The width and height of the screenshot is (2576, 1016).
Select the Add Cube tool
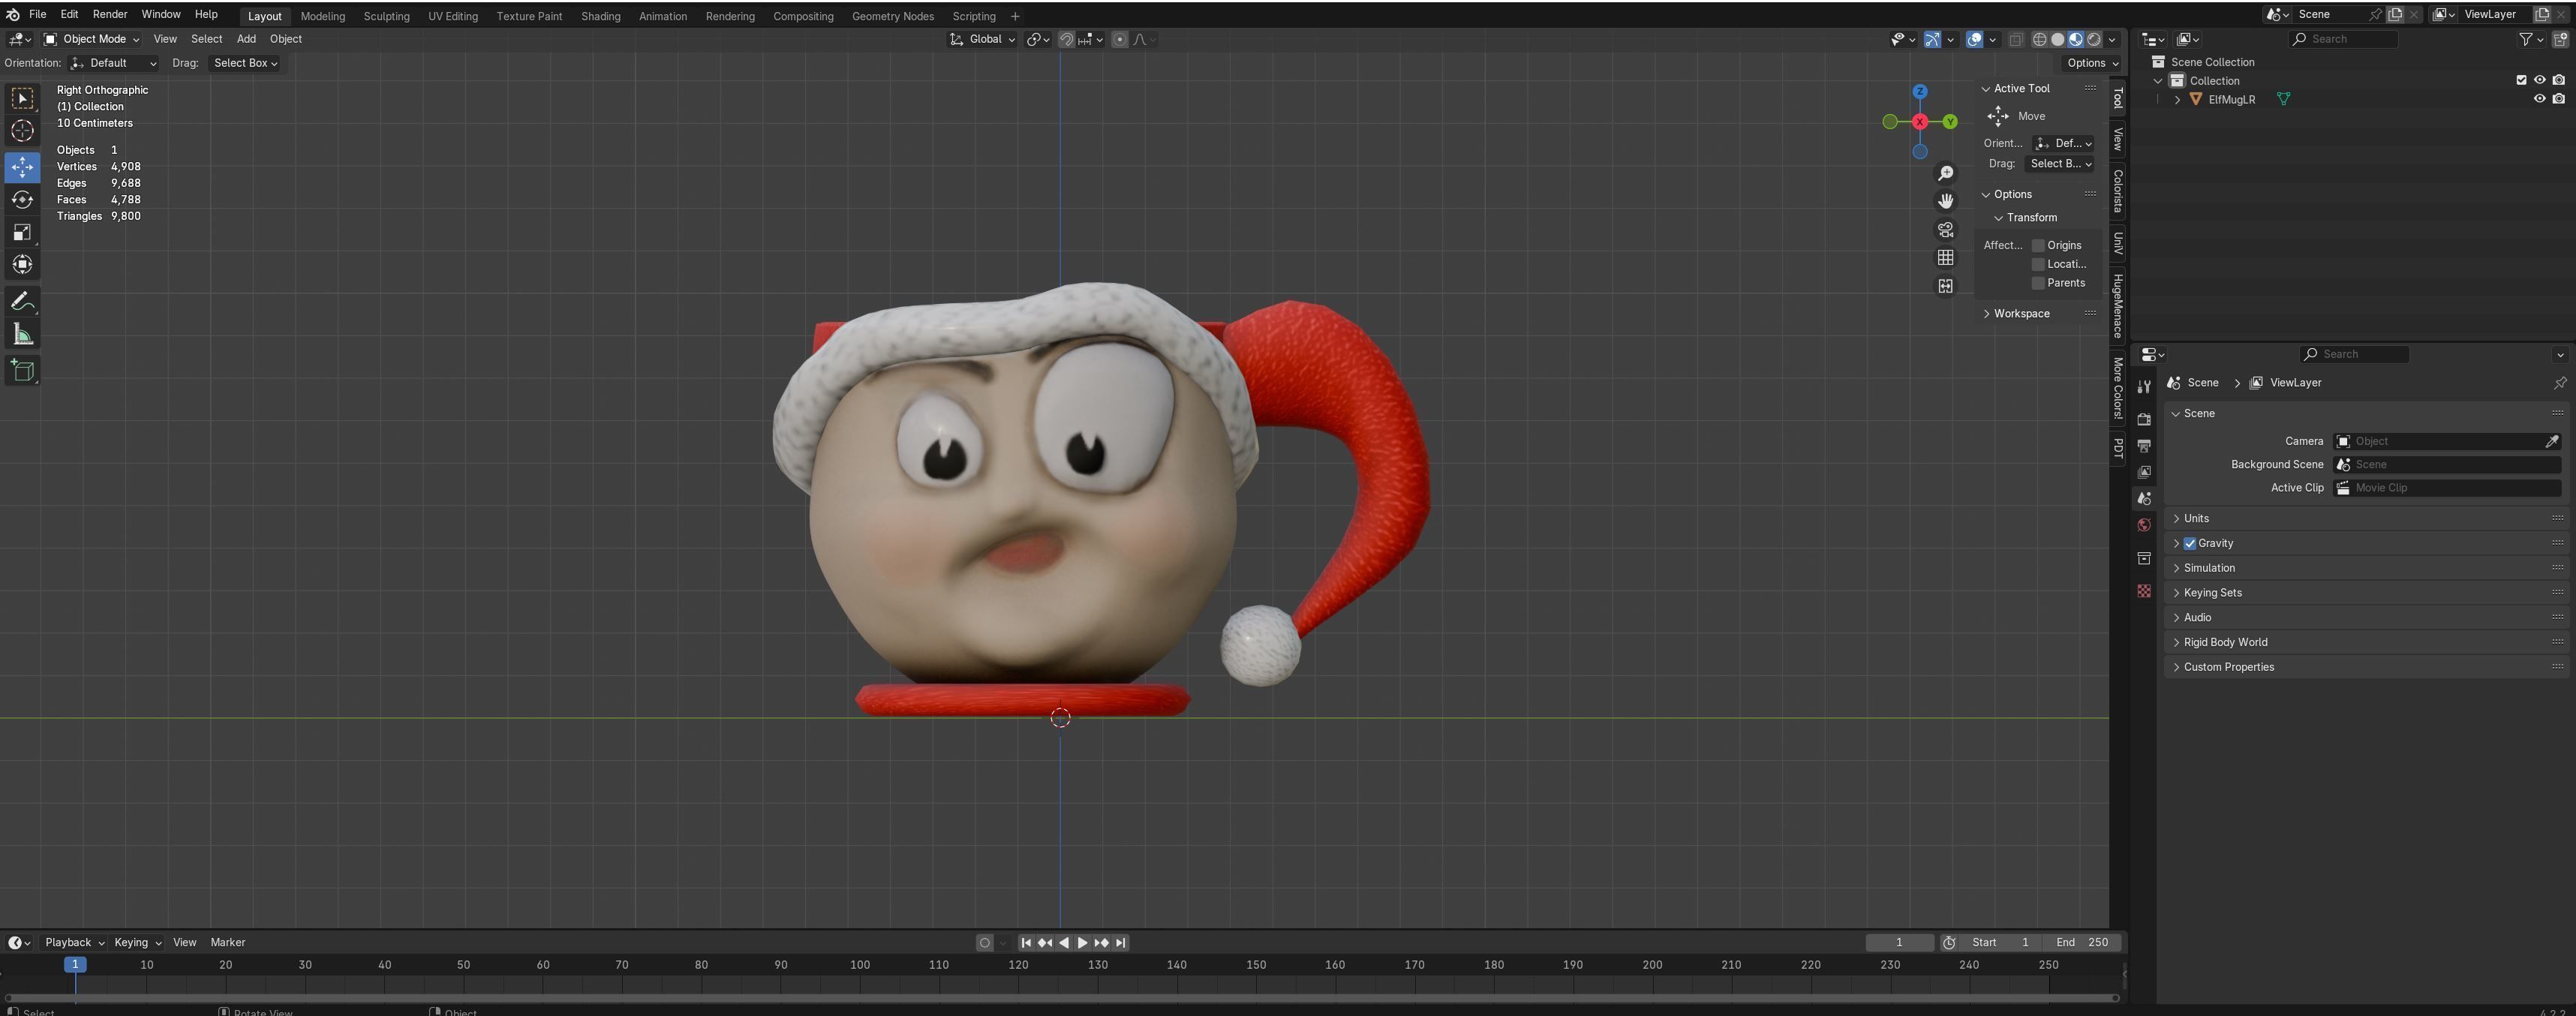(x=22, y=371)
